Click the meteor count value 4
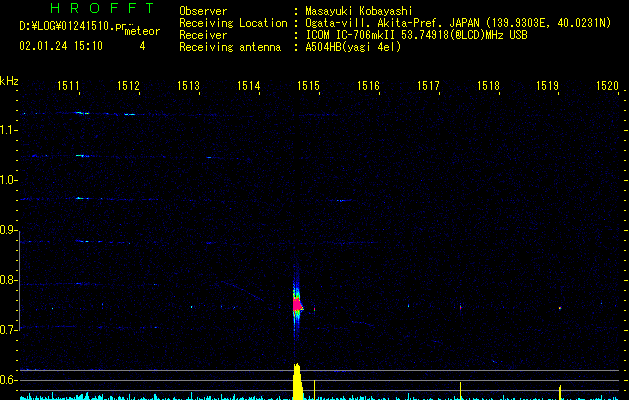 (142, 46)
